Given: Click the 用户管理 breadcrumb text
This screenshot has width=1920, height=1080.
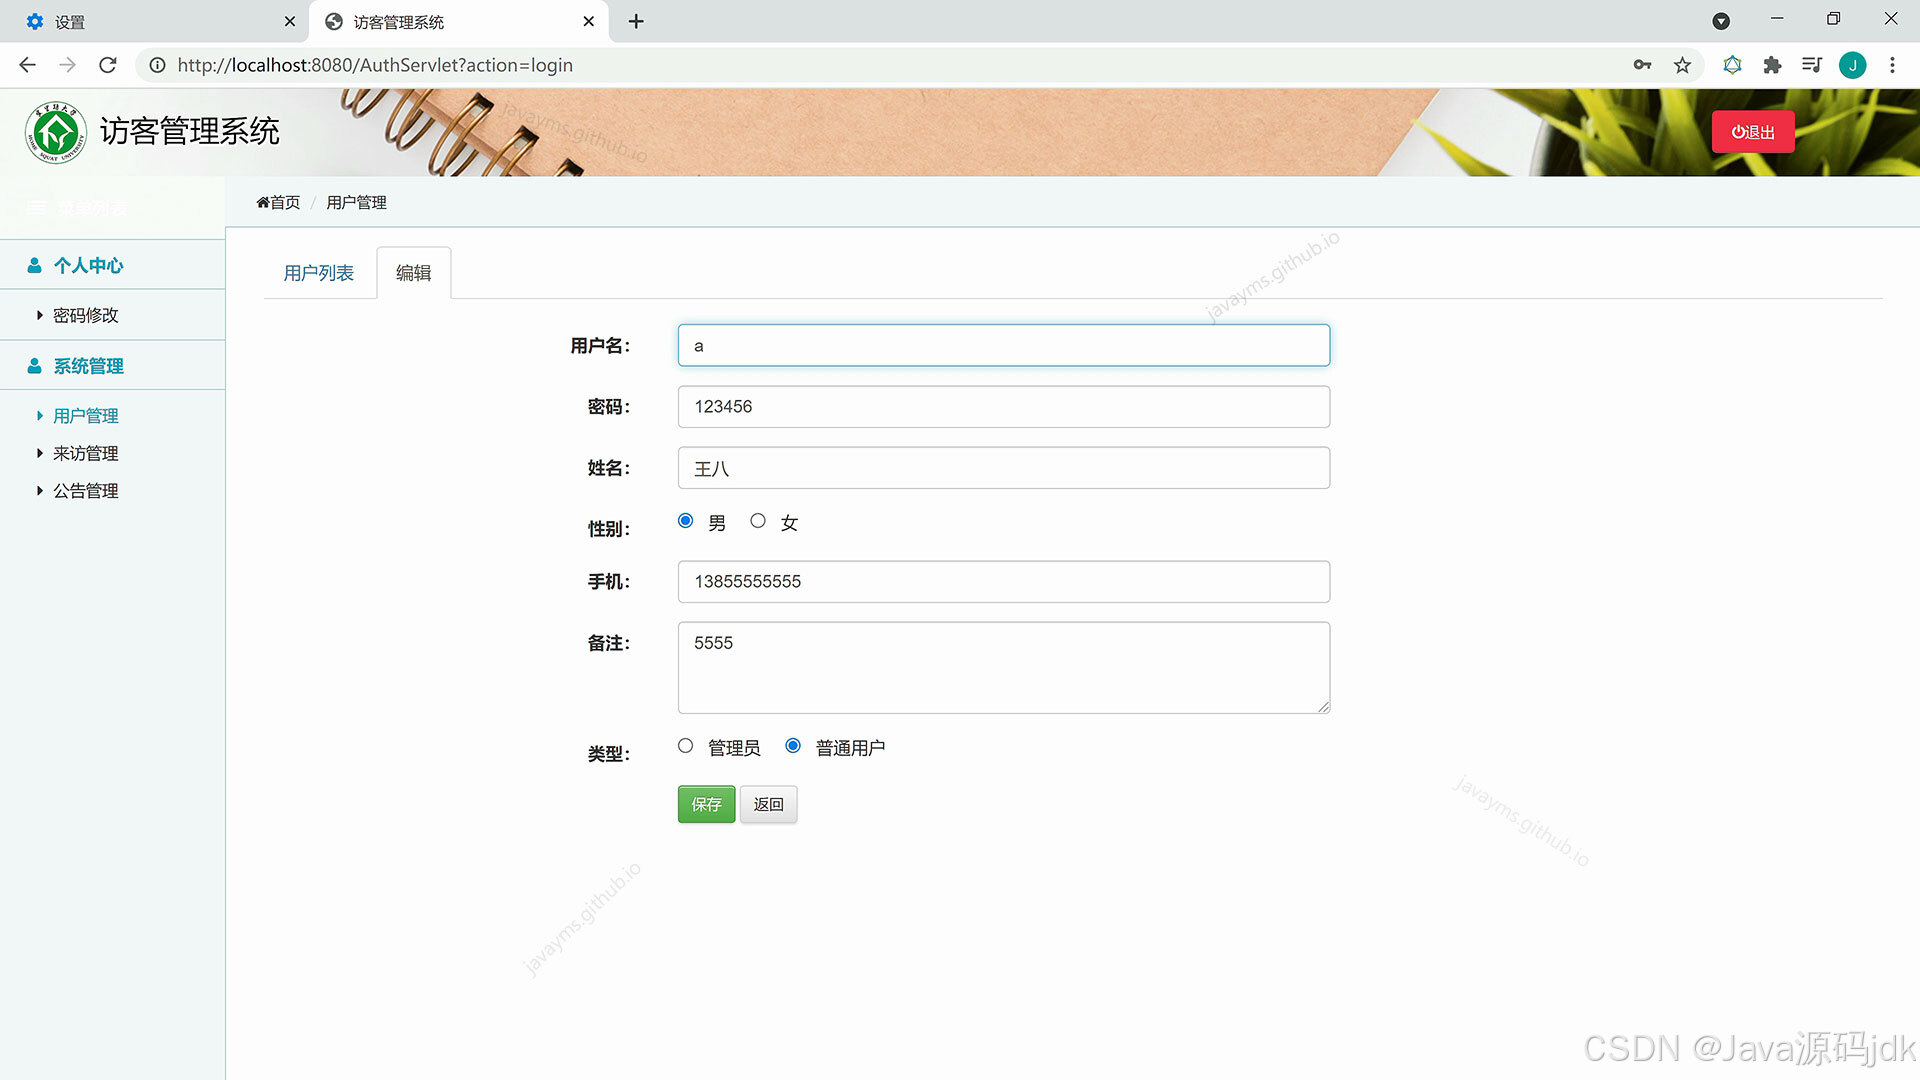Looking at the screenshot, I should [x=356, y=202].
